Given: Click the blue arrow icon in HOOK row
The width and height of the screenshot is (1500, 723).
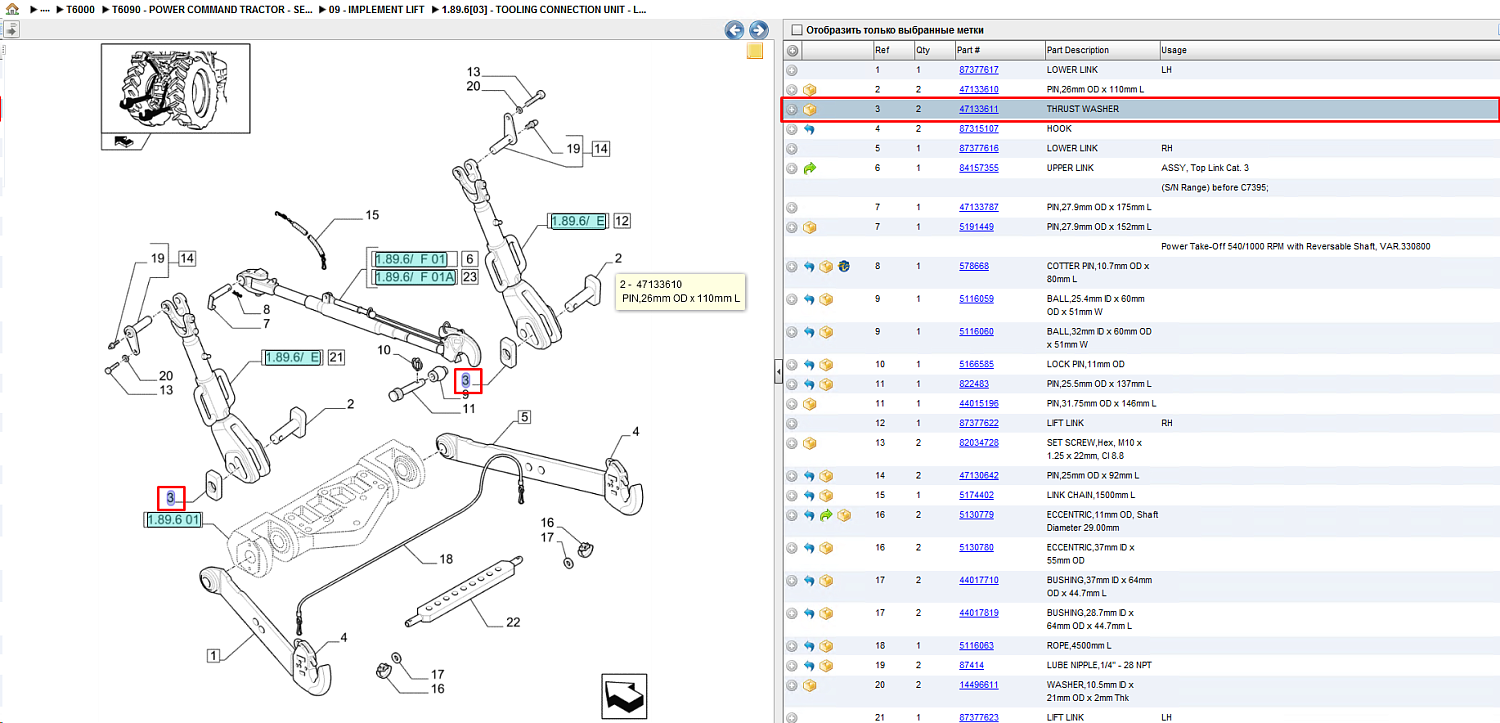Looking at the screenshot, I should tap(810, 129).
